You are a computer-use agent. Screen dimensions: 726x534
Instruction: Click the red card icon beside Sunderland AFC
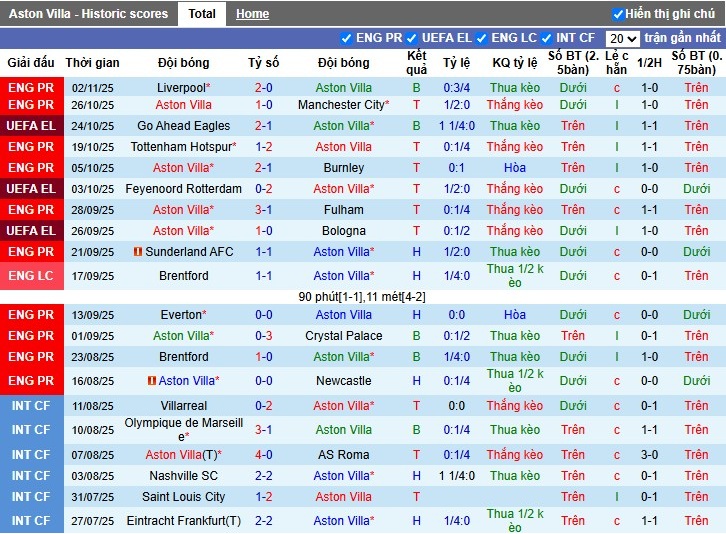(x=138, y=252)
